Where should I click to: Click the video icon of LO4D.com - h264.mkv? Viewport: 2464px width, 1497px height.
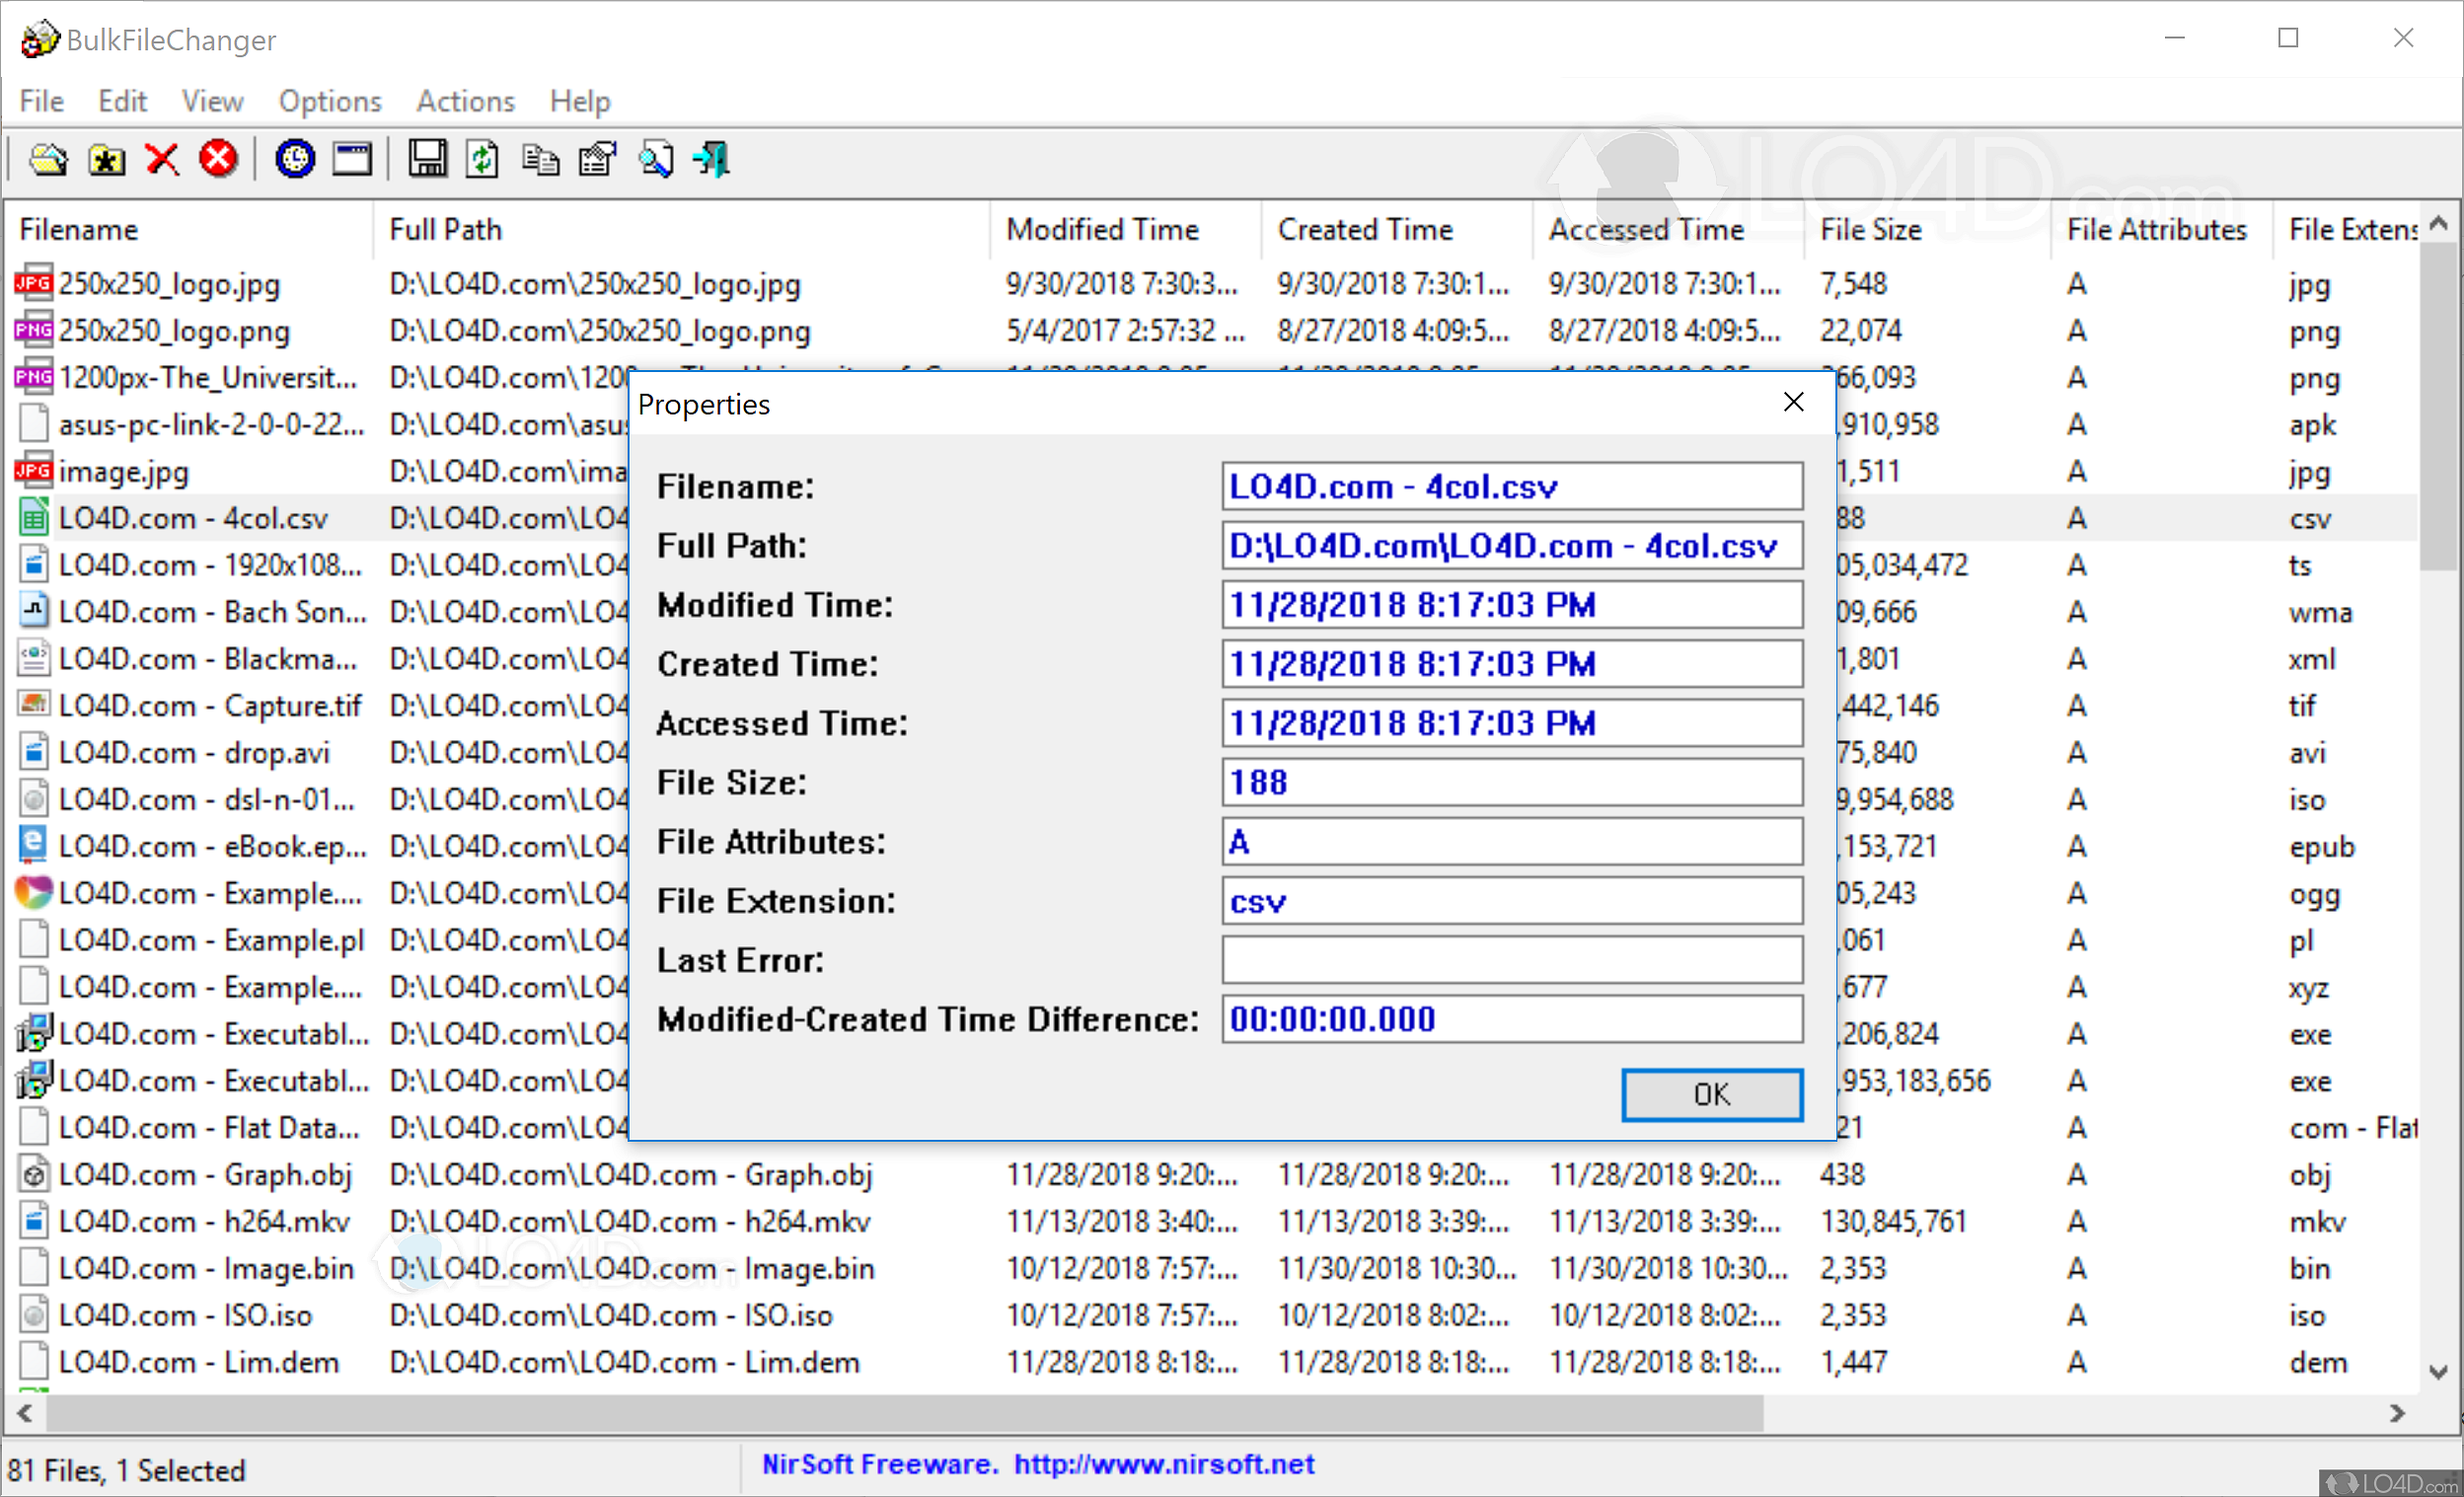[x=33, y=1221]
